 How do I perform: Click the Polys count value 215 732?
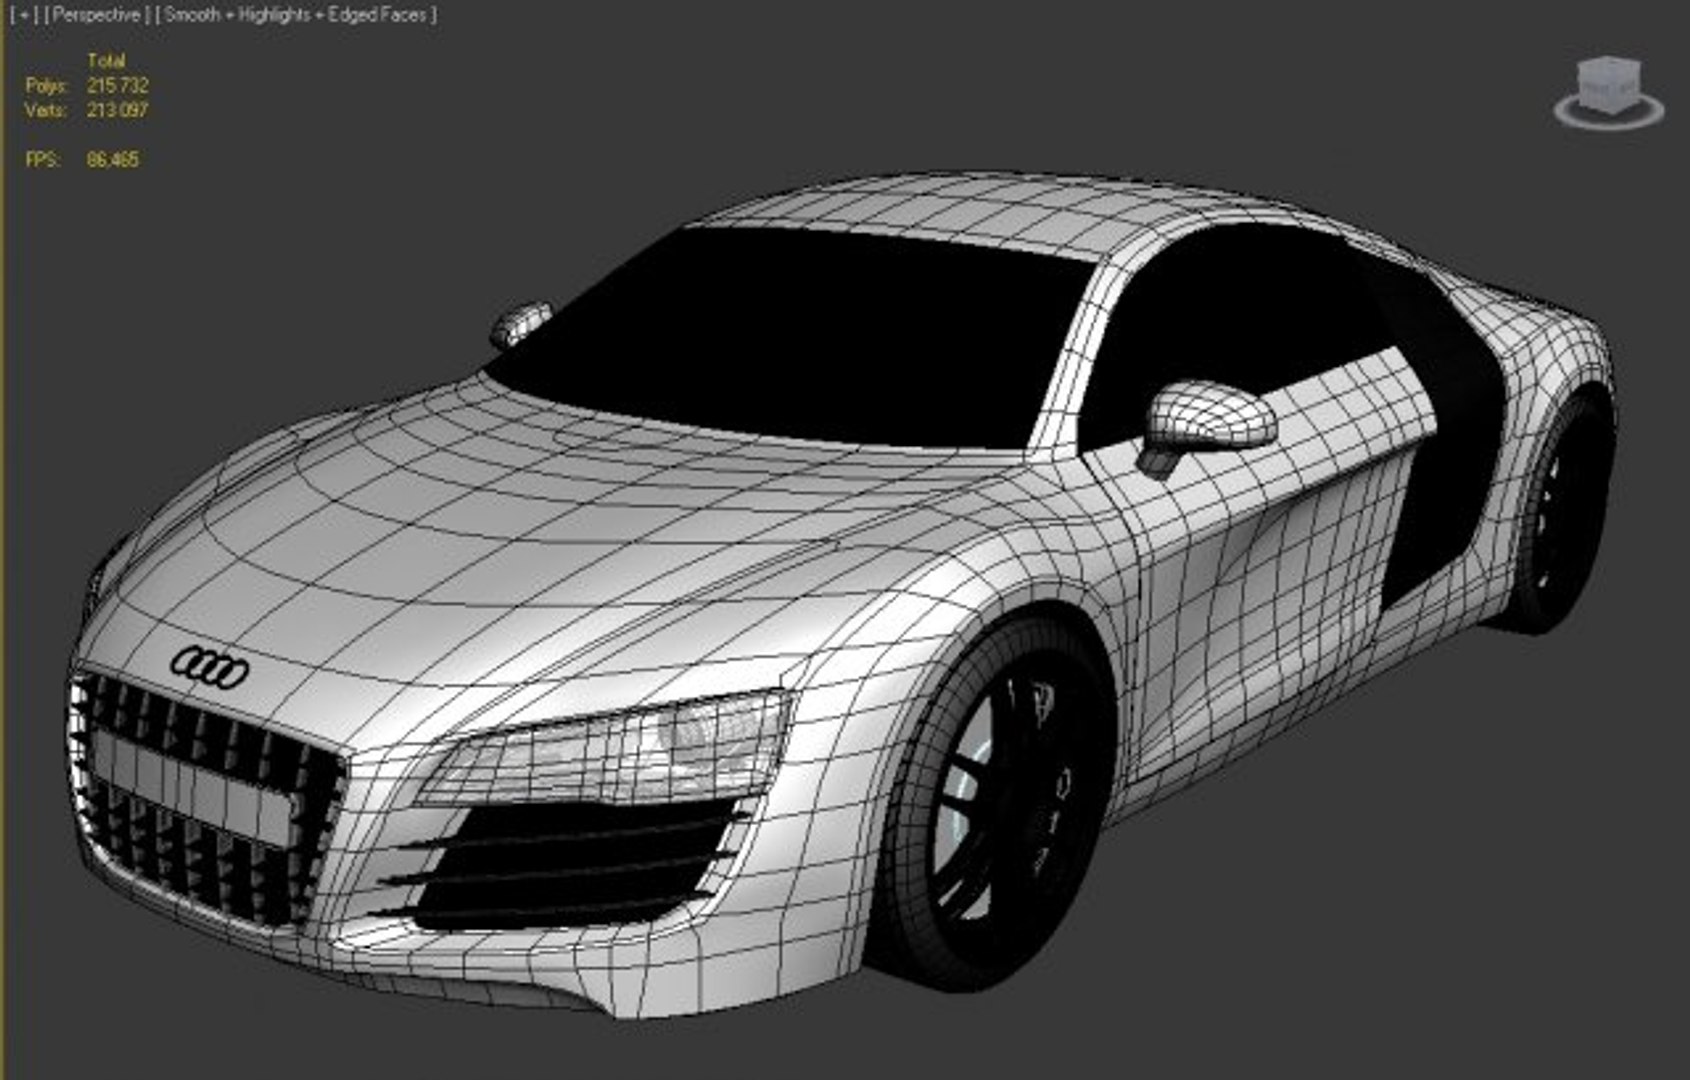click(117, 86)
